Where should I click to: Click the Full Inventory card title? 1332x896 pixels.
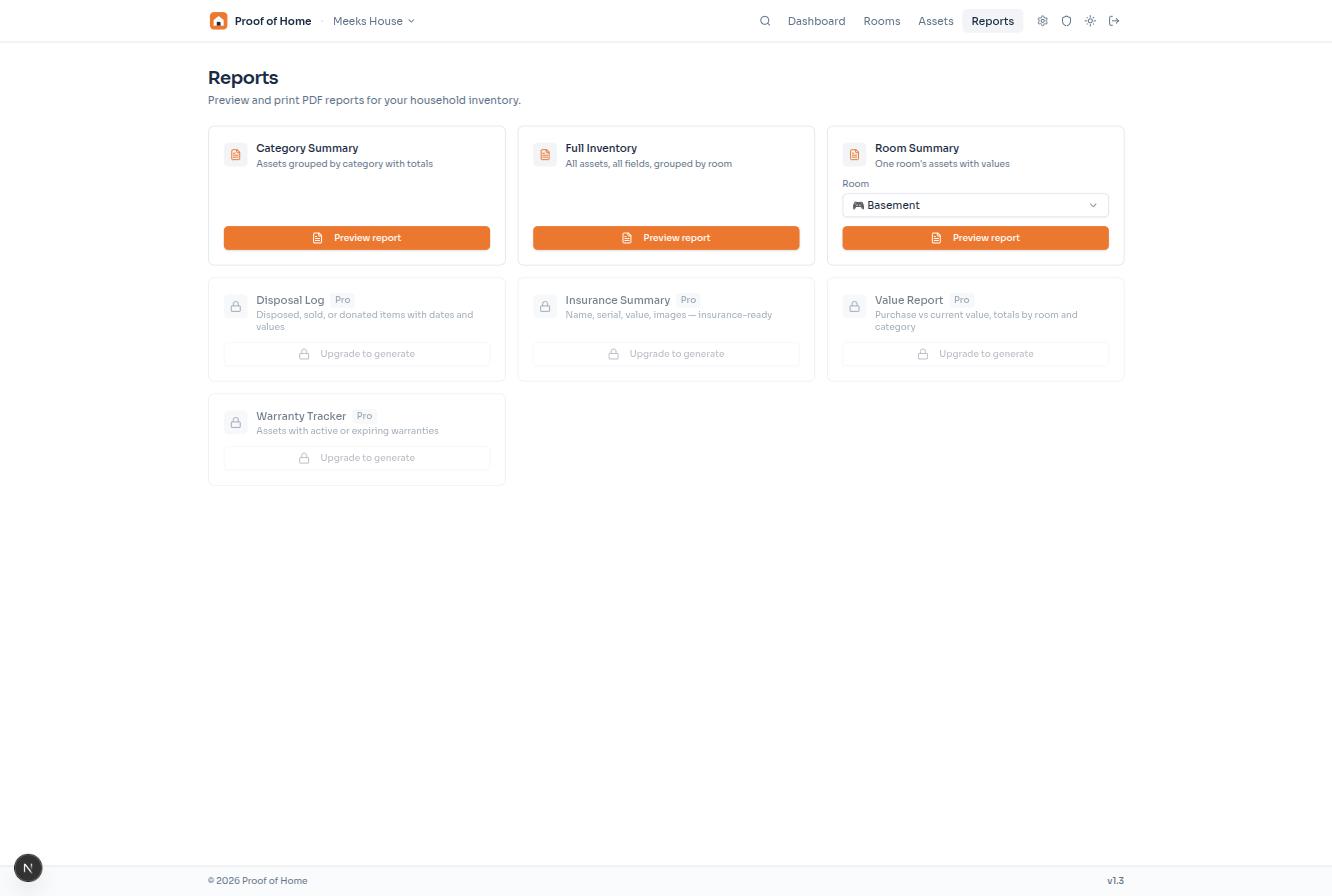tap(601, 148)
